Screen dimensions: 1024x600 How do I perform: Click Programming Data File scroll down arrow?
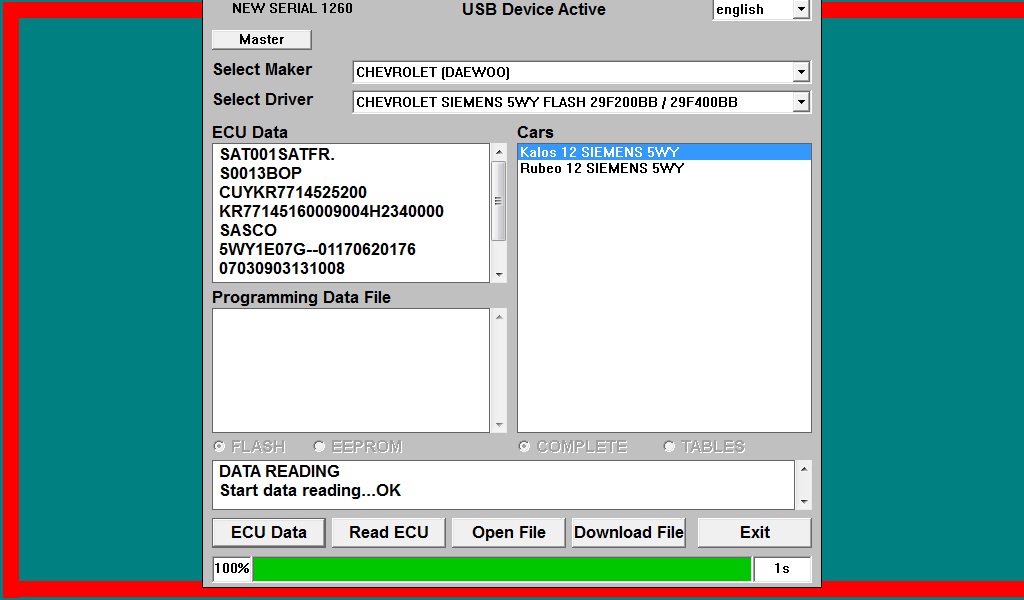click(499, 425)
